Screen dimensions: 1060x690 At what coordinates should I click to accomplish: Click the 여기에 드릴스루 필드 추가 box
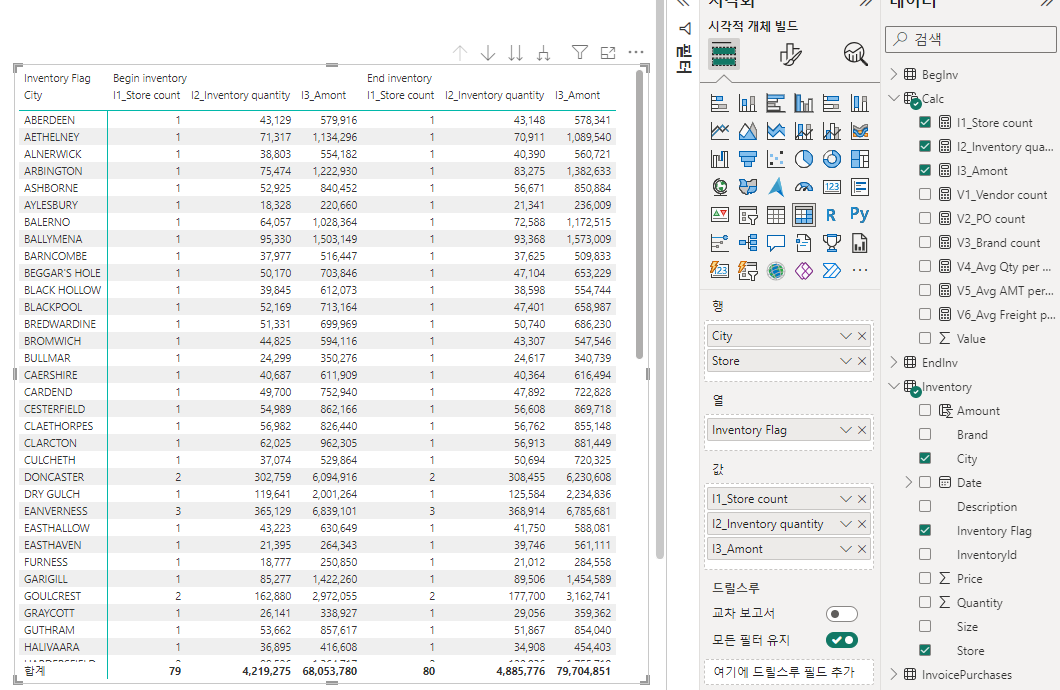tap(789, 672)
